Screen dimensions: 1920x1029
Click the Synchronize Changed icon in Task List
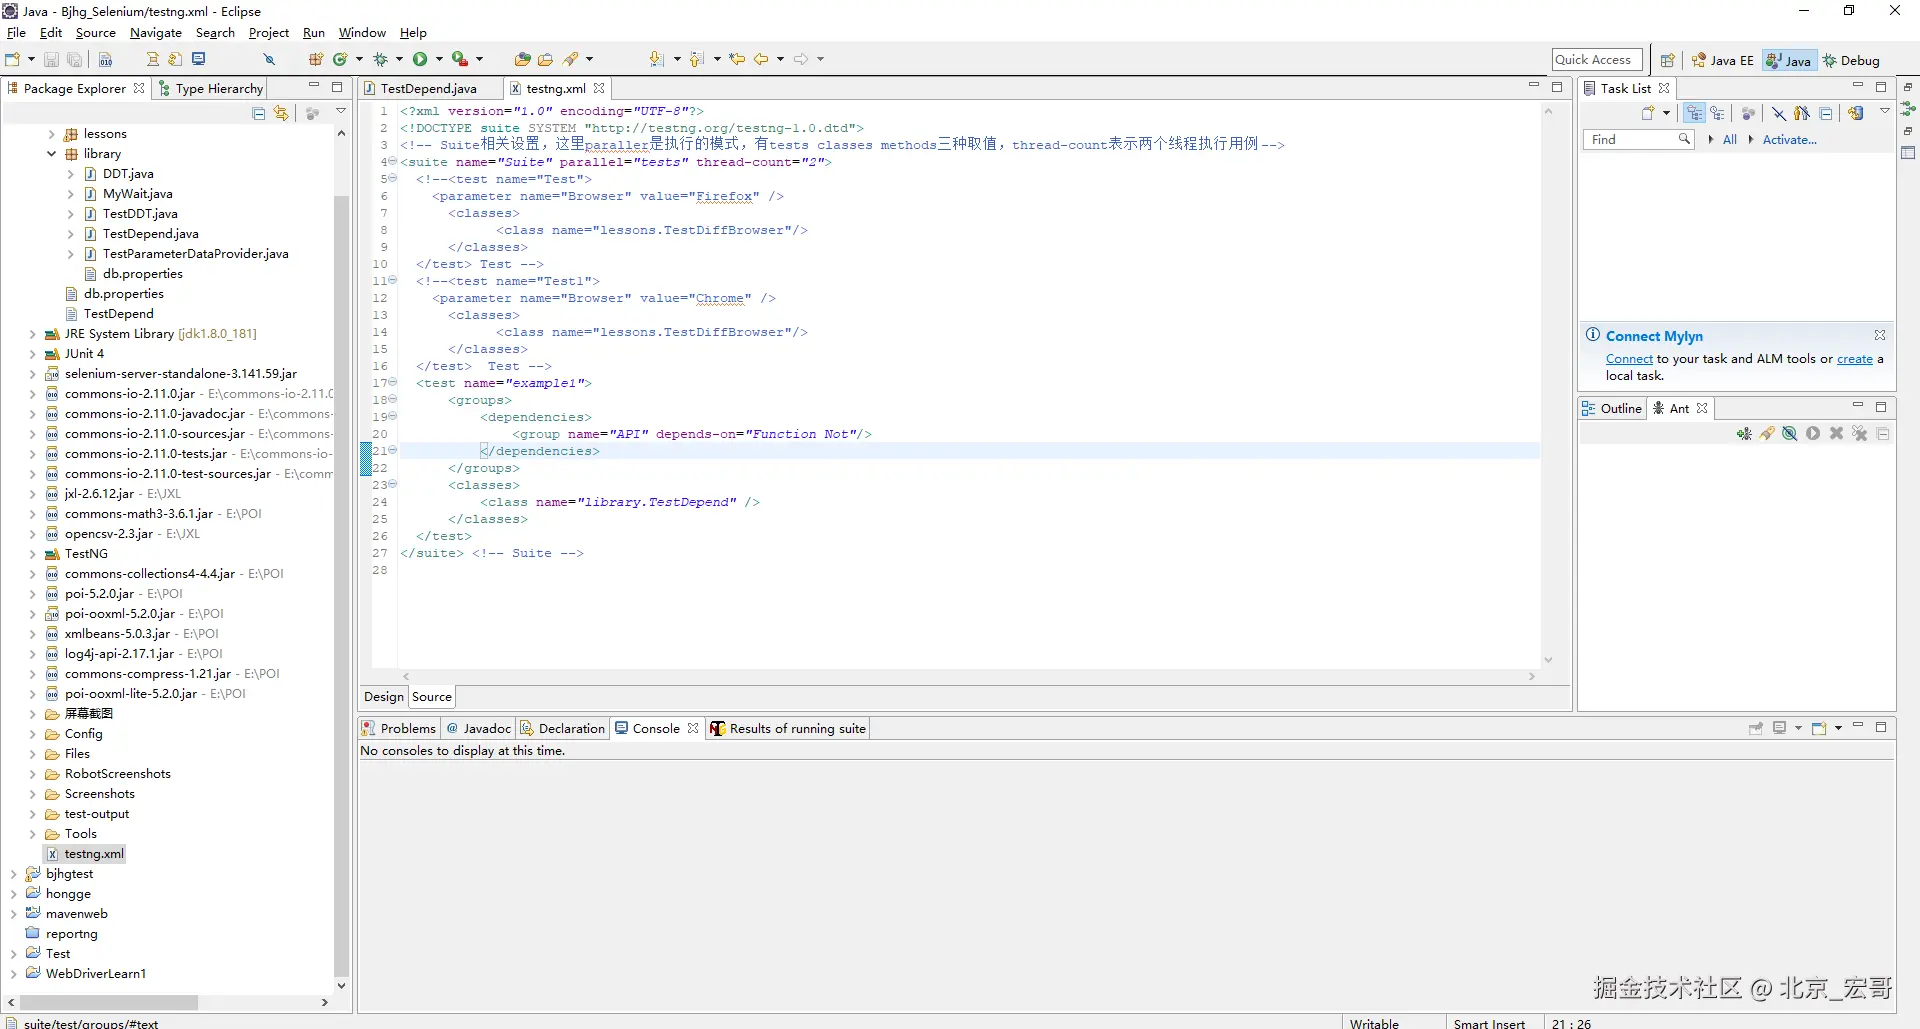click(1856, 113)
